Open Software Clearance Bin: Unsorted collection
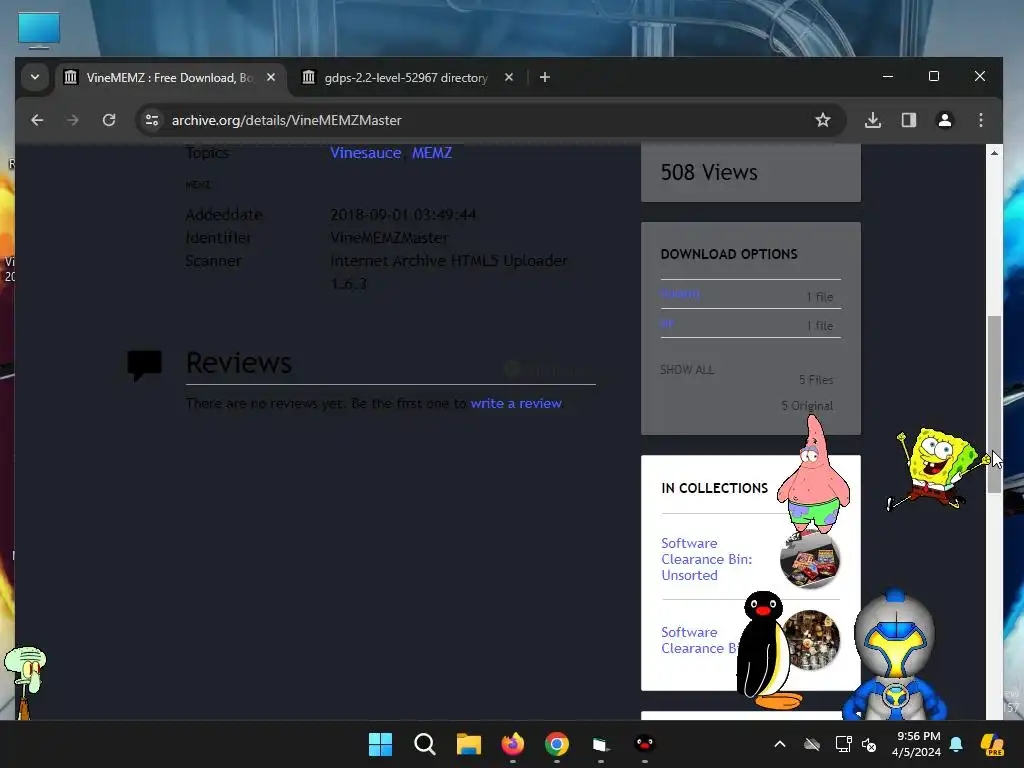This screenshot has height=768, width=1024. tap(707, 559)
